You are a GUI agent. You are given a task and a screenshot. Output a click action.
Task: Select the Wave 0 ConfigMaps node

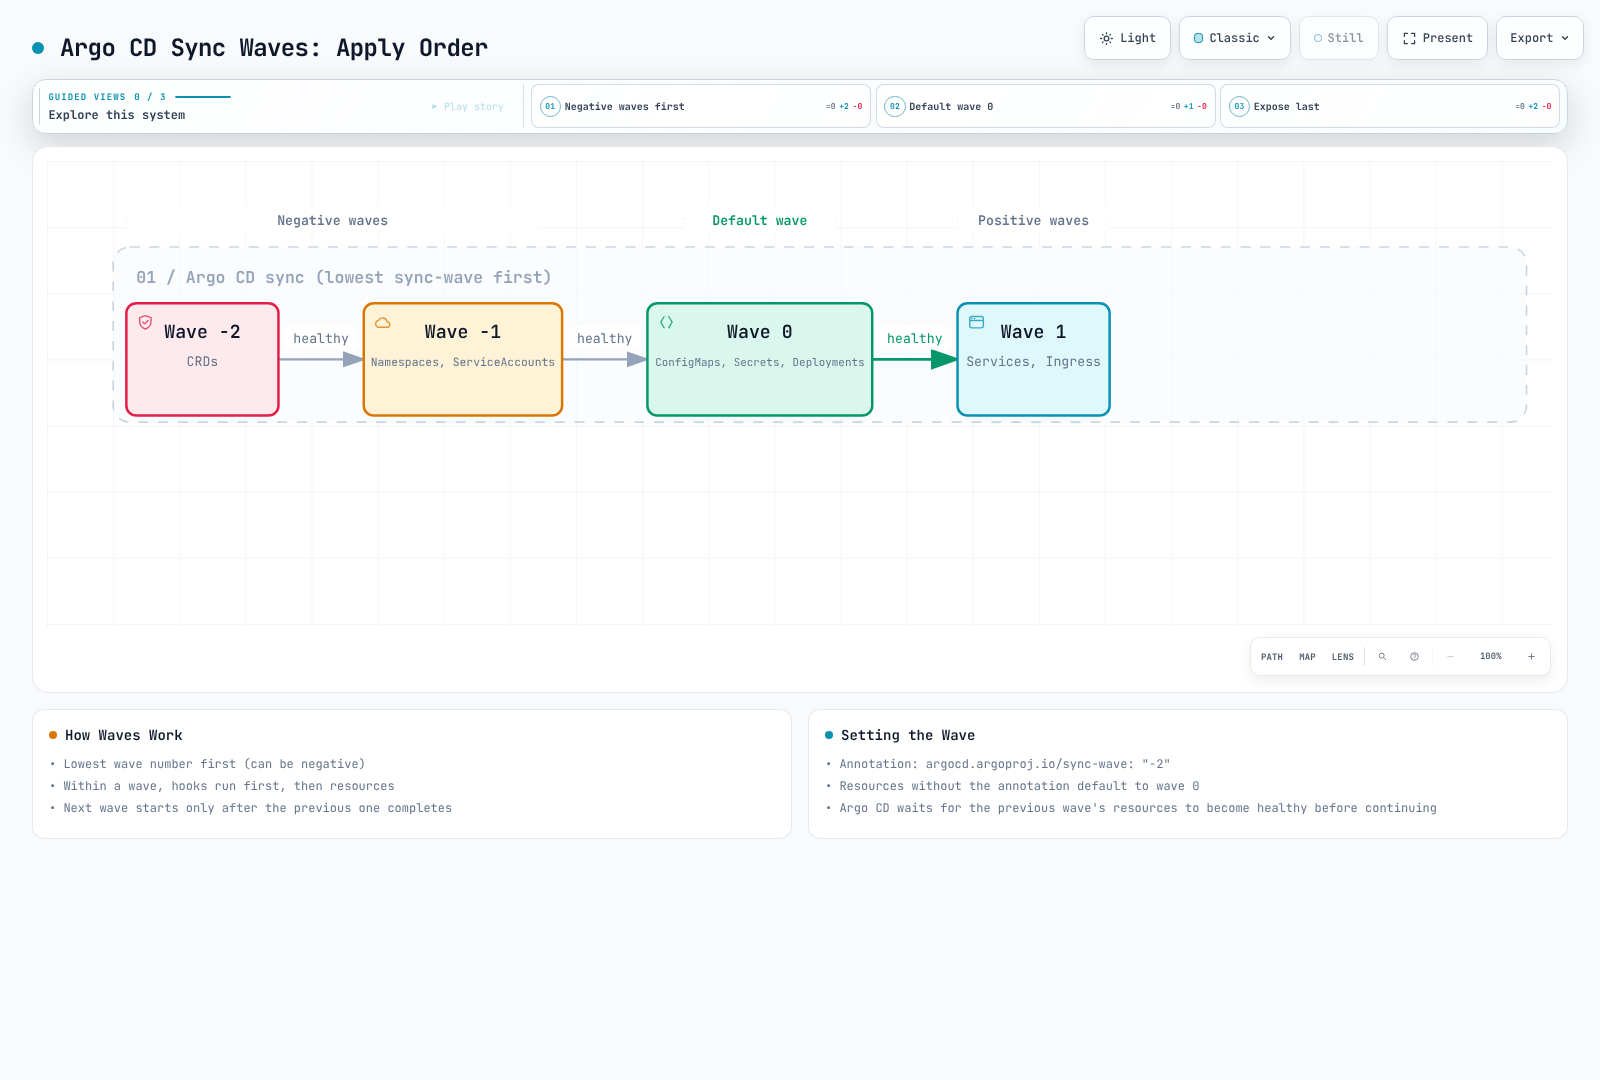point(760,359)
